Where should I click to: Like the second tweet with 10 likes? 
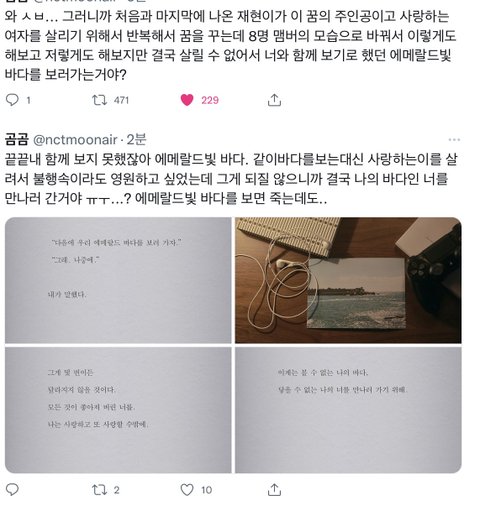click(x=187, y=490)
